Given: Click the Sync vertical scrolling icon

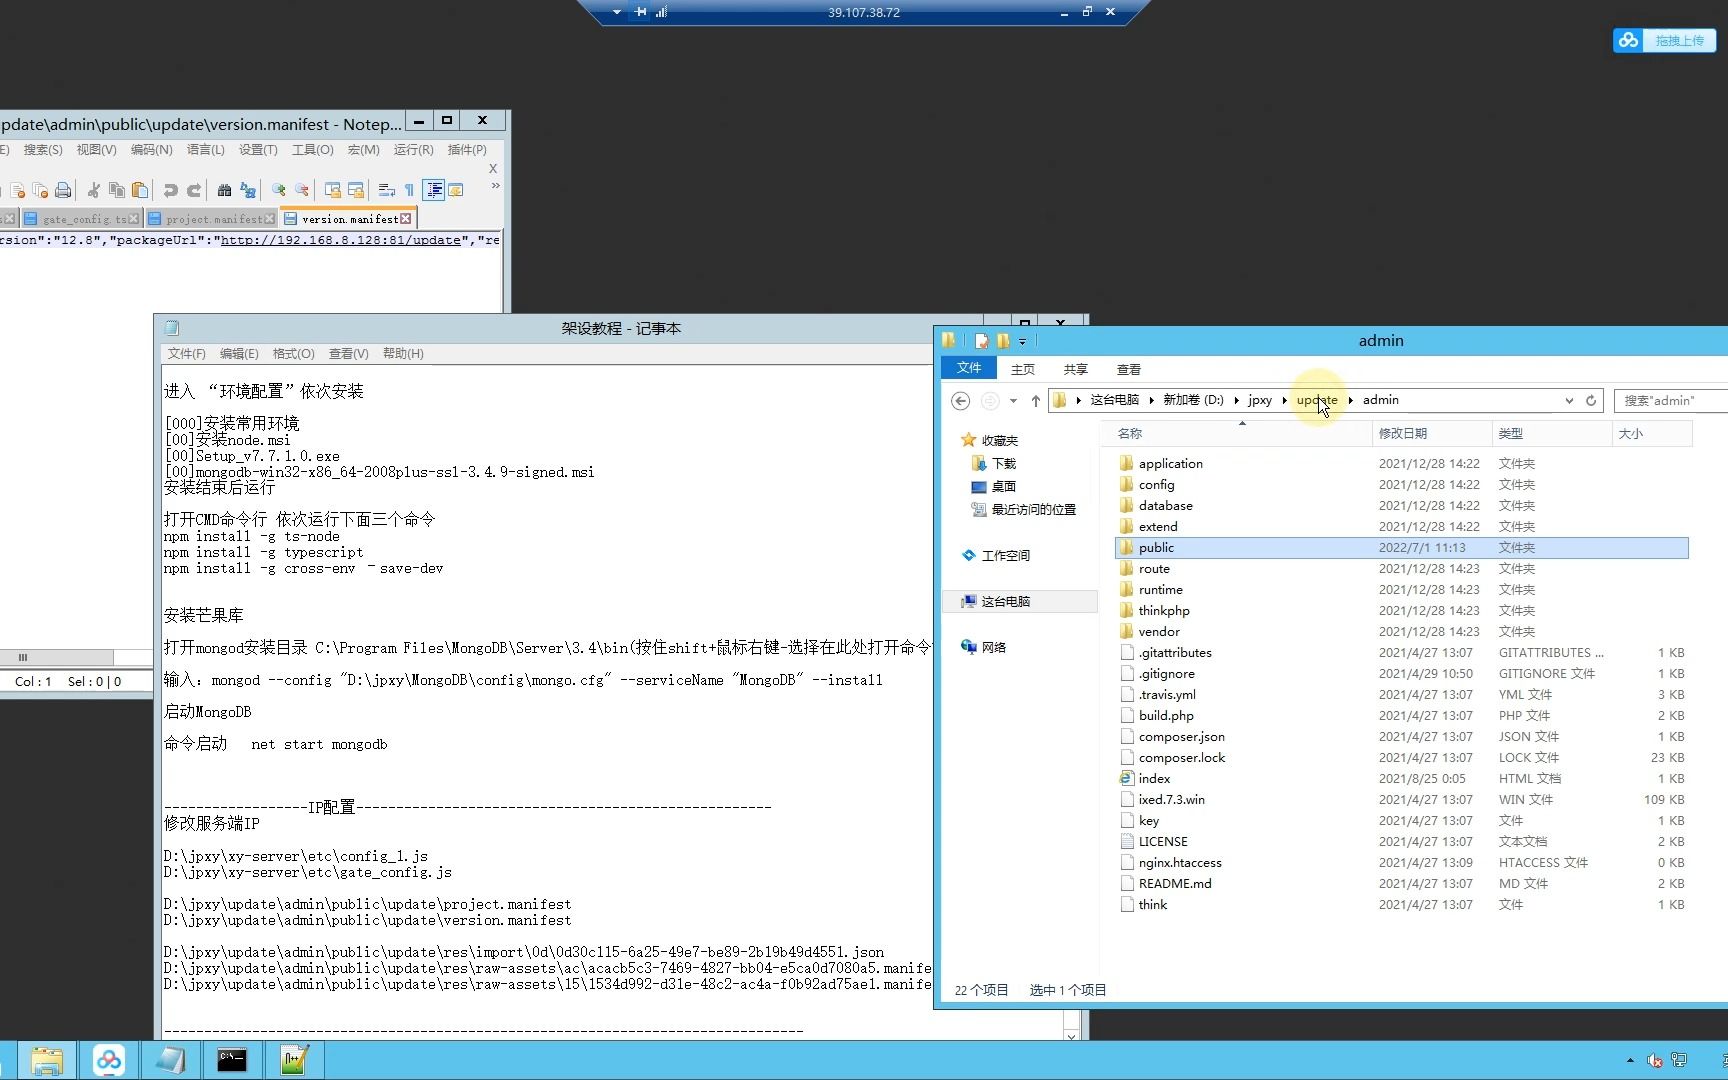Looking at the screenshot, I should (x=333, y=190).
